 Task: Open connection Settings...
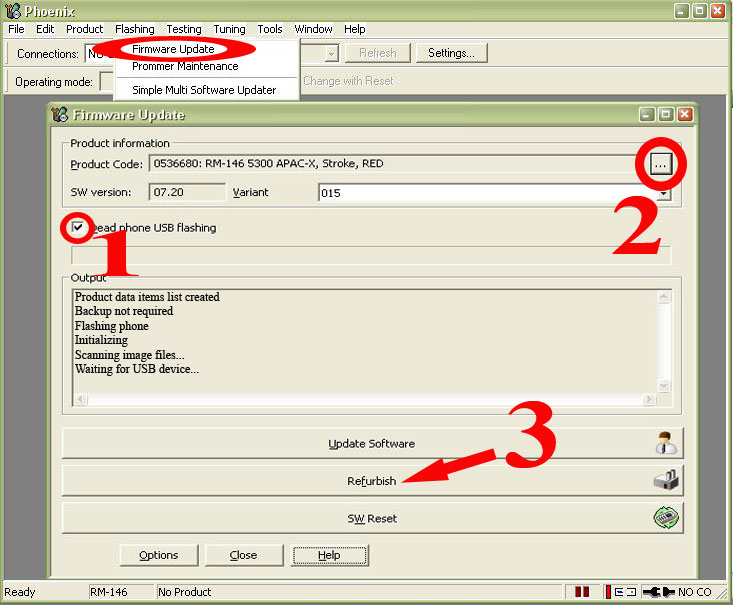click(x=451, y=53)
